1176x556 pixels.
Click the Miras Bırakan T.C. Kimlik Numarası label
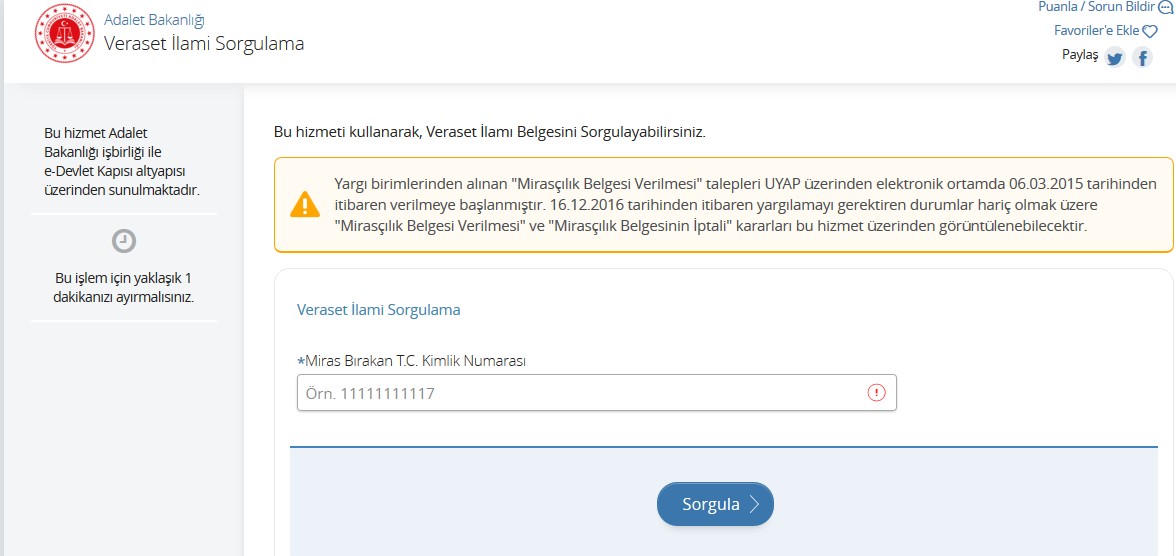click(x=412, y=361)
